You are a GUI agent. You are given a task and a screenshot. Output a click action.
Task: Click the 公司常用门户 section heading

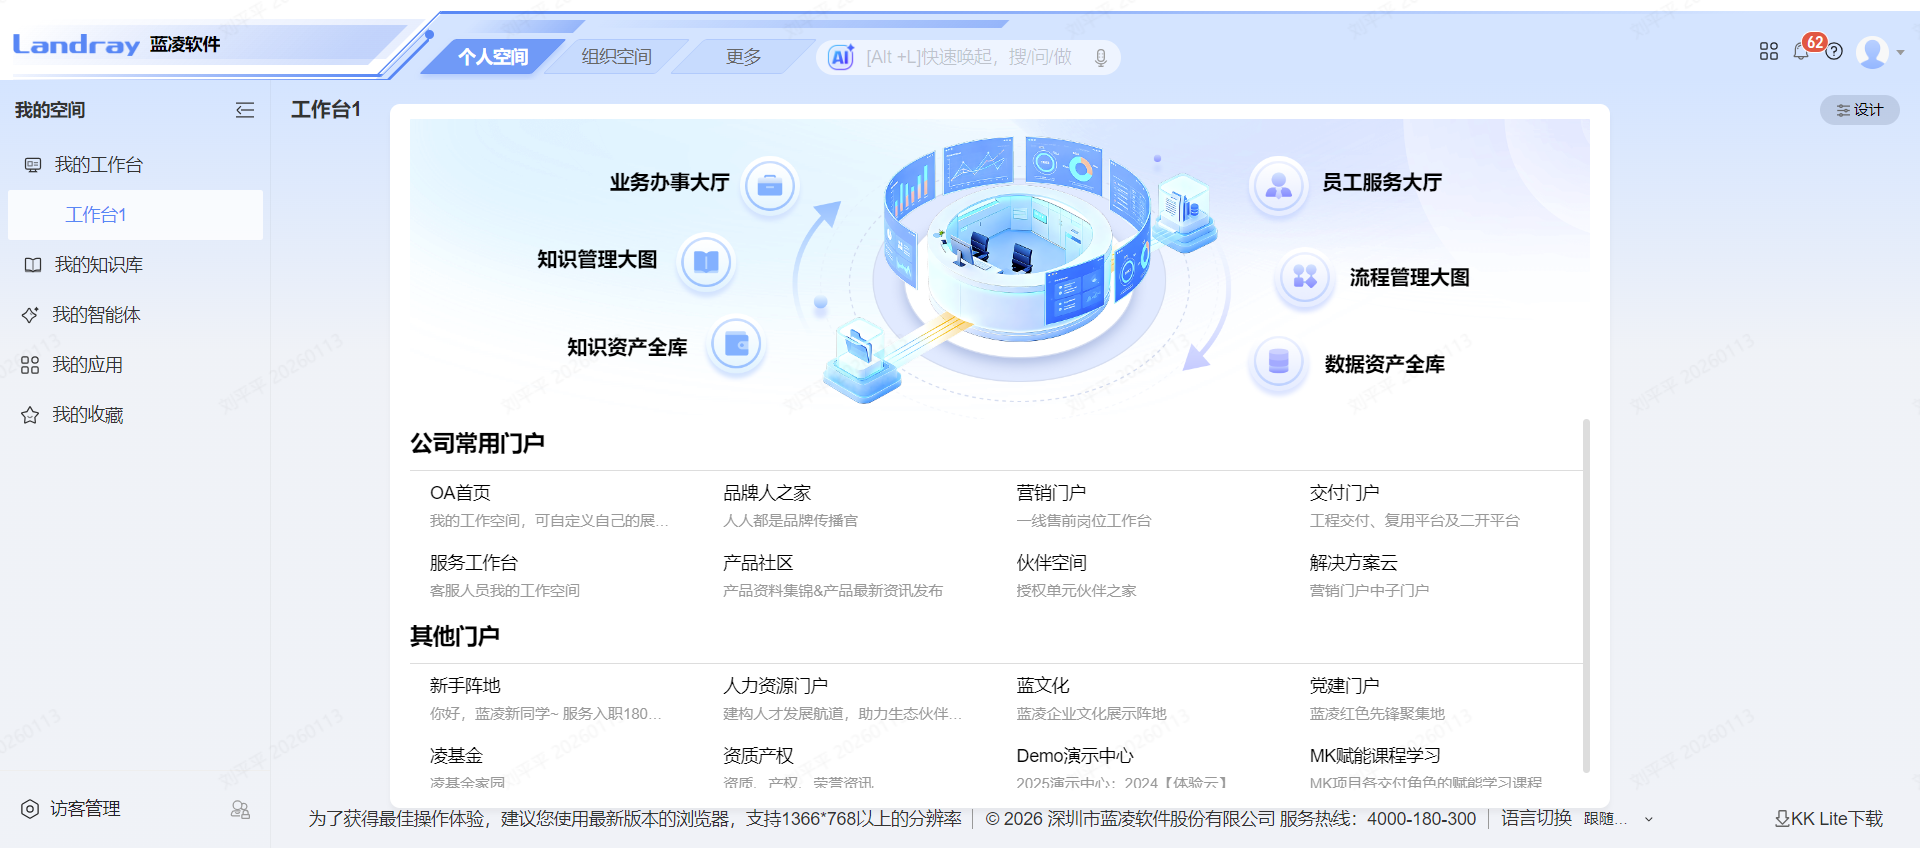tap(477, 443)
